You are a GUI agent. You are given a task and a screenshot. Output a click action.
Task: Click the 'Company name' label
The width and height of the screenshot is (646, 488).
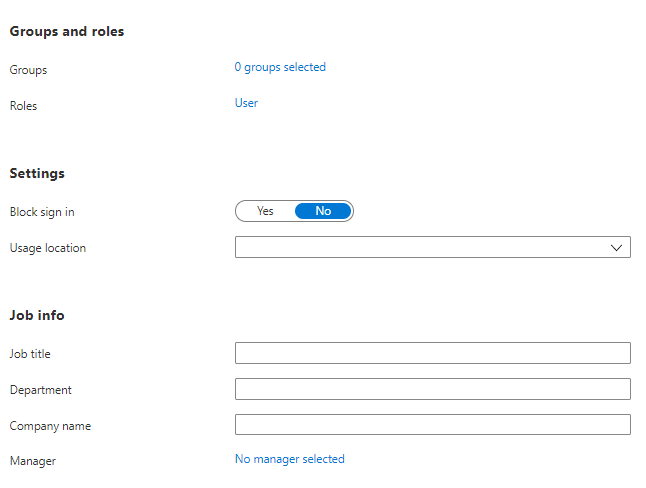click(x=50, y=426)
